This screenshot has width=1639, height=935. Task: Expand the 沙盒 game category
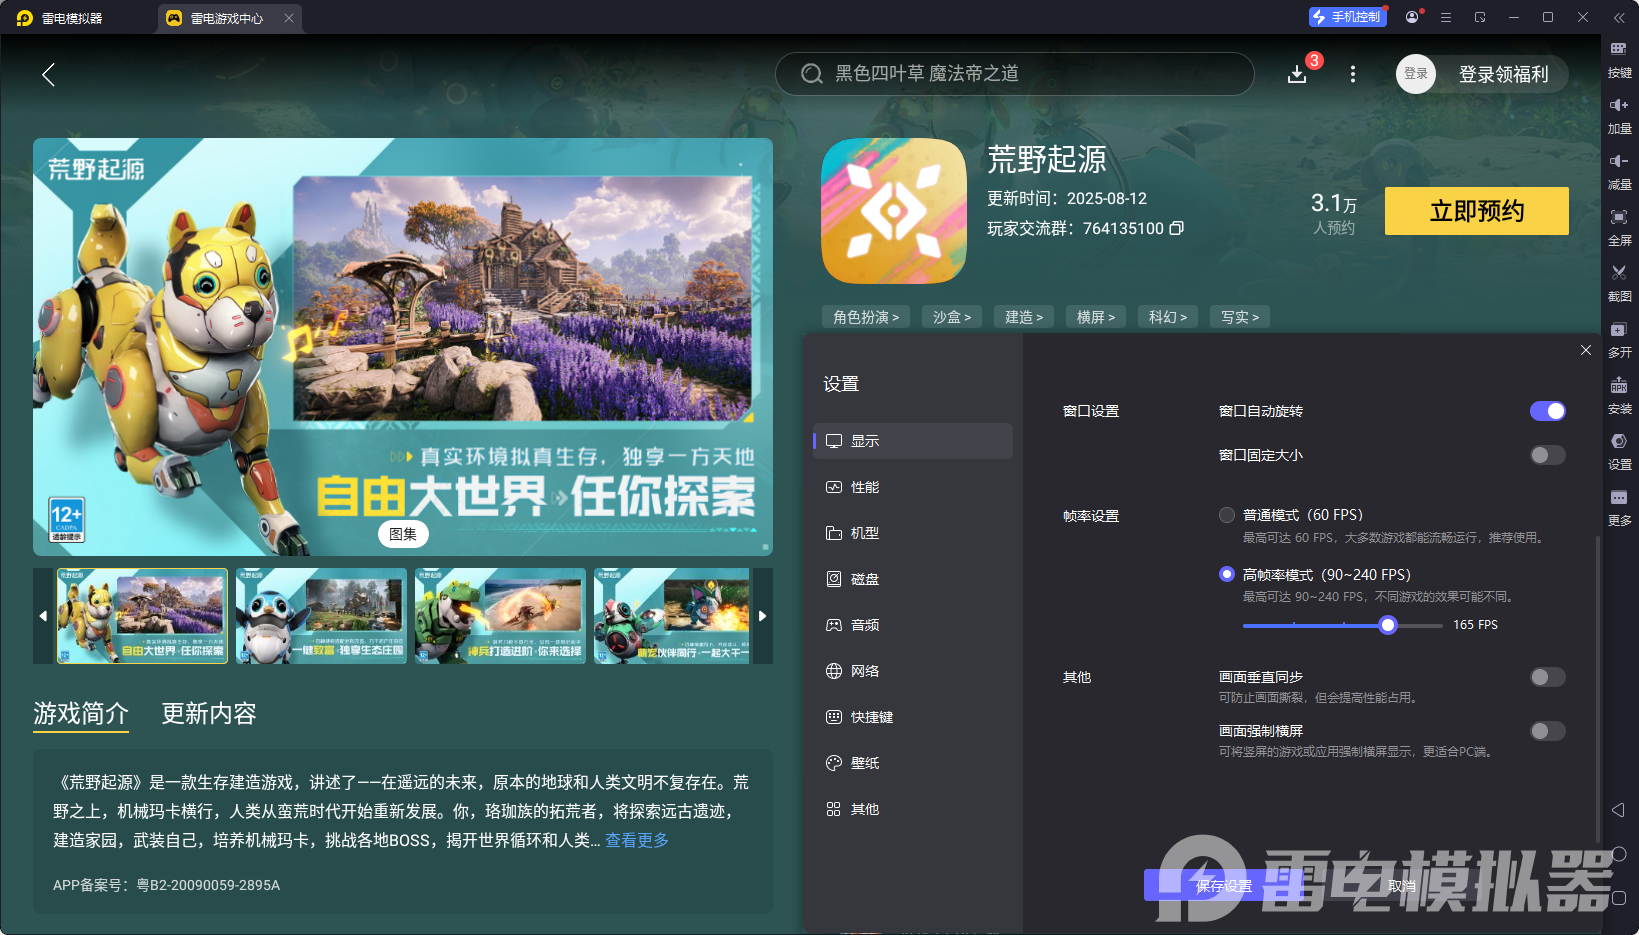click(x=951, y=316)
